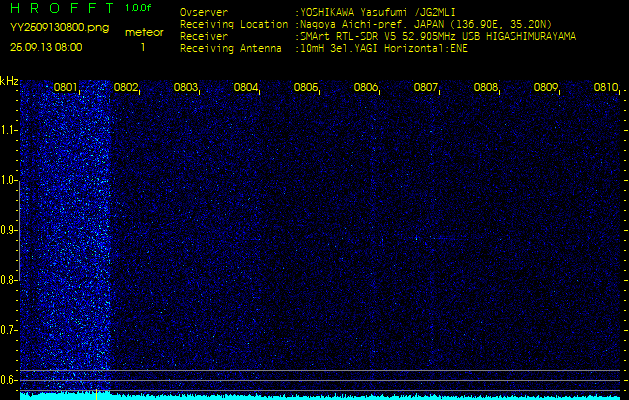Click the 0802 time marker

[126, 87]
